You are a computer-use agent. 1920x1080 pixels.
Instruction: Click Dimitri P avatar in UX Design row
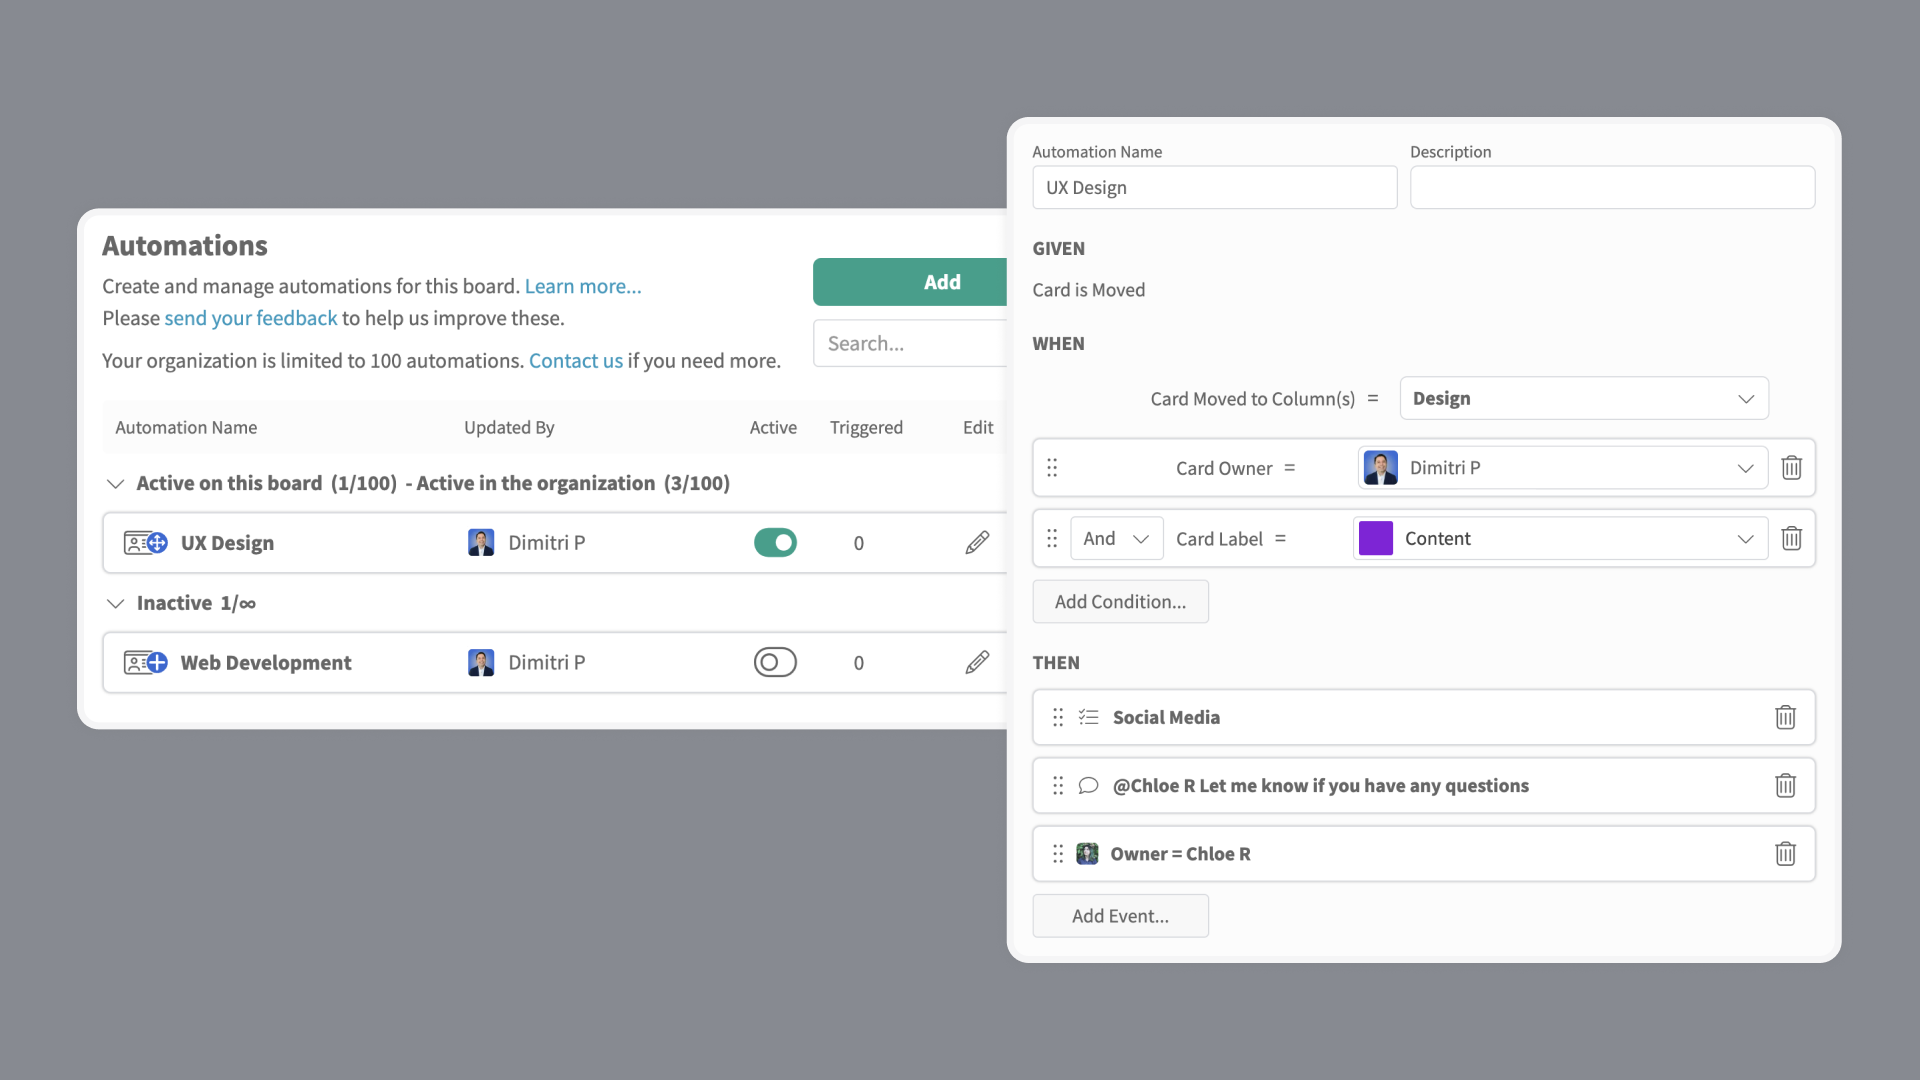coord(481,543)
